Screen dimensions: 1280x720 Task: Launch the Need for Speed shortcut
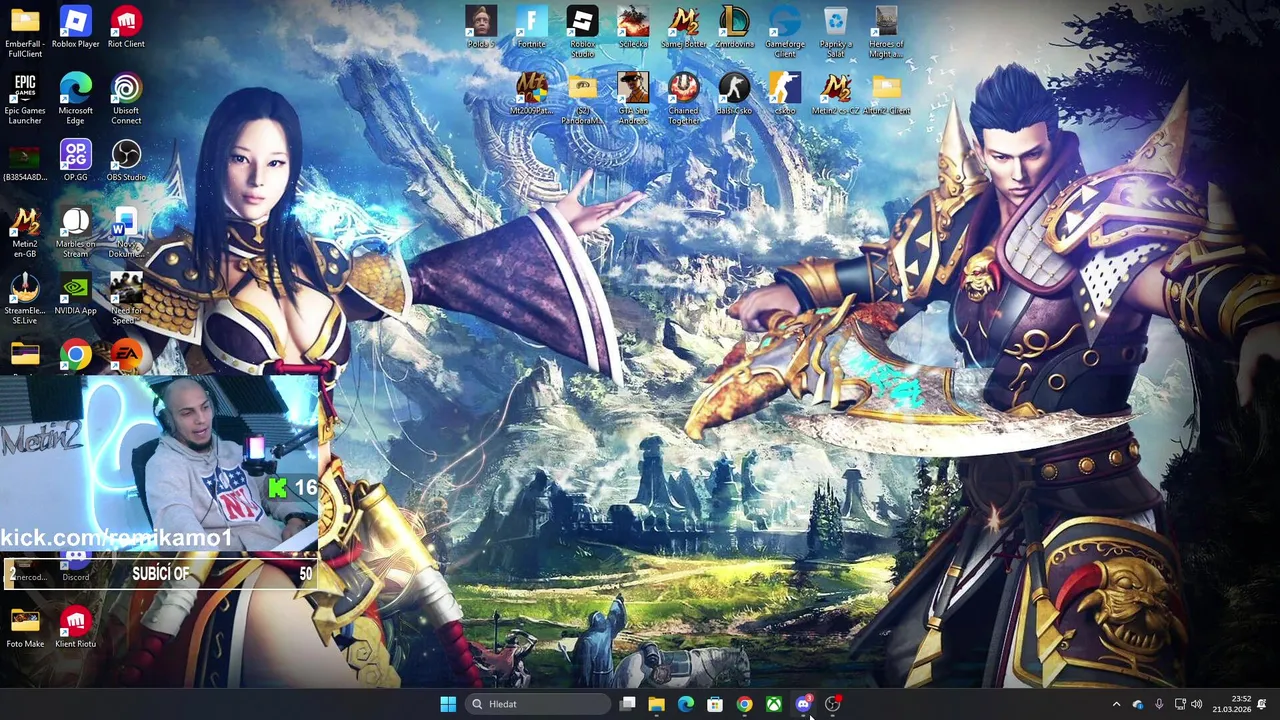tap(126, 299)
